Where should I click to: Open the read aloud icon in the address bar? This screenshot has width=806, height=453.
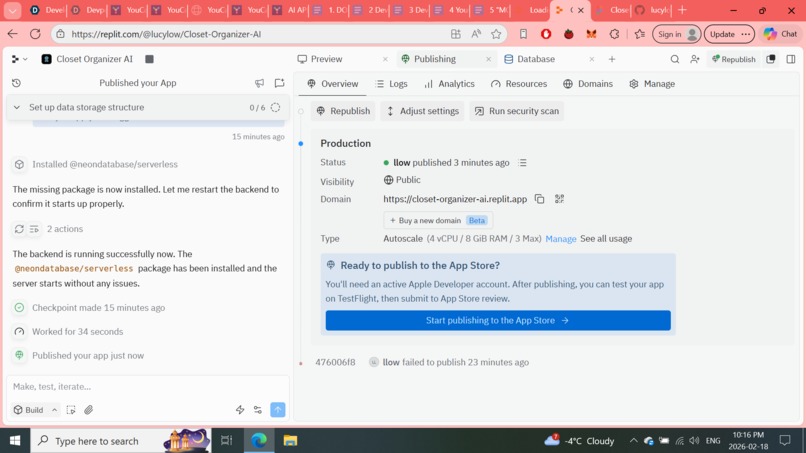click(x=476, y=34)
